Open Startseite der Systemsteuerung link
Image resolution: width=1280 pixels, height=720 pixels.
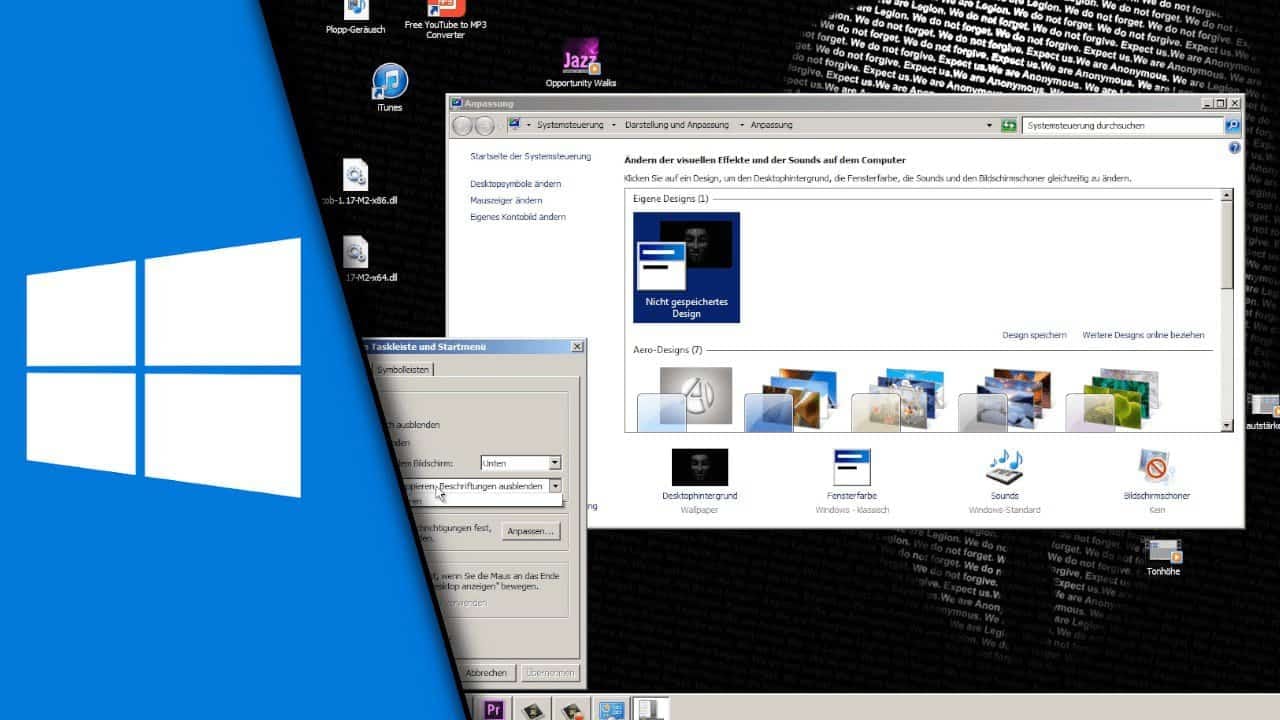pyautogui.click(x=530, y=157)
